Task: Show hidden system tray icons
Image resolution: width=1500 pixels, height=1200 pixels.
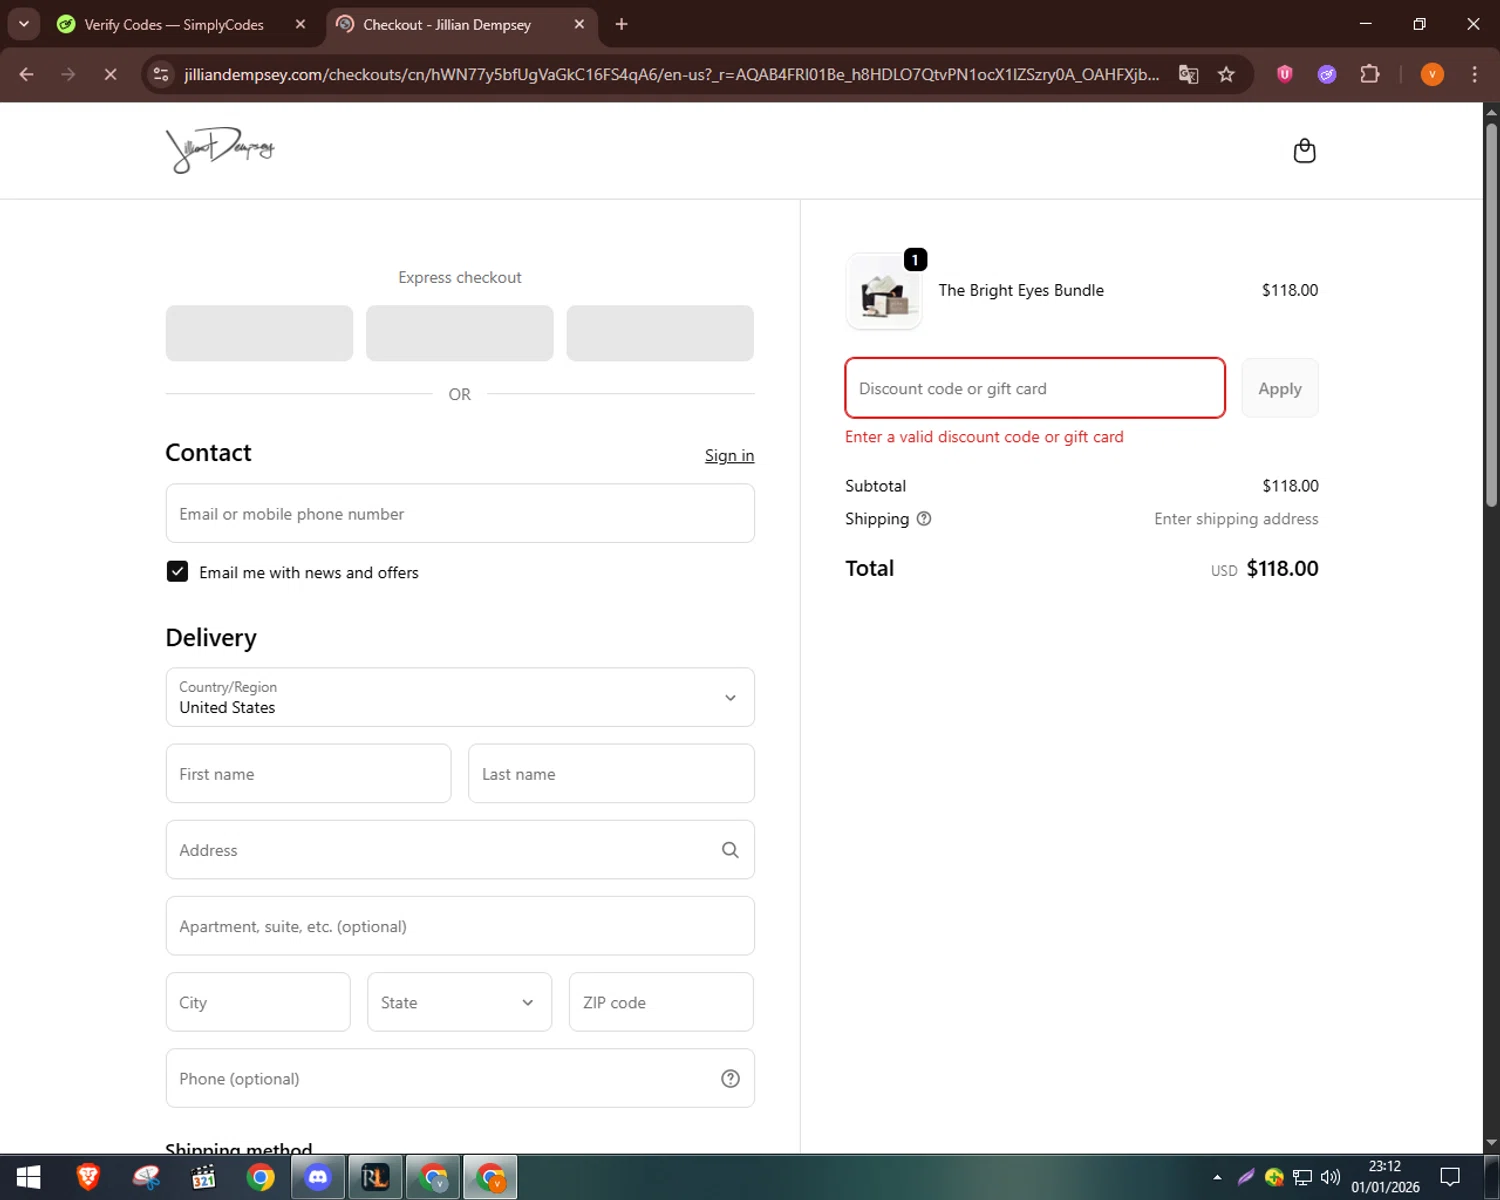Action: tap(1217, 1177)
